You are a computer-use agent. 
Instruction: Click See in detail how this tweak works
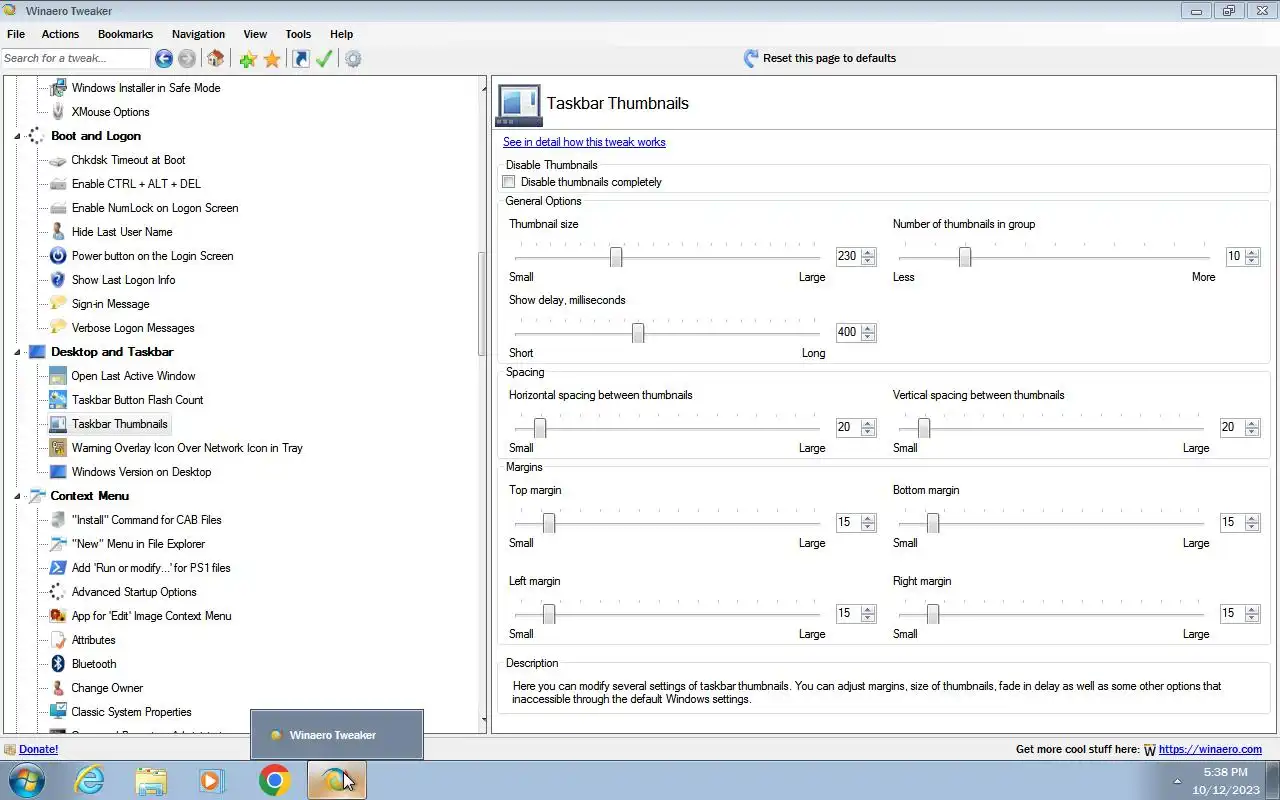pyautogui.click(x=584, y=142)
